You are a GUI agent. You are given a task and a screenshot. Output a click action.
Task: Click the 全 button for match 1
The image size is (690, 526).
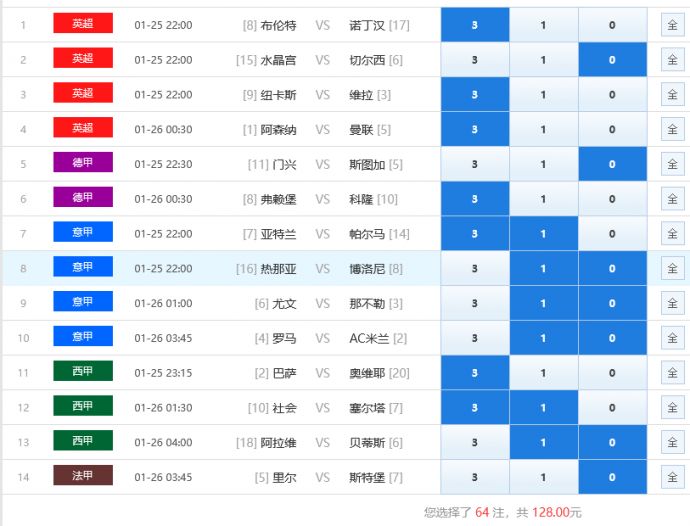672,25
